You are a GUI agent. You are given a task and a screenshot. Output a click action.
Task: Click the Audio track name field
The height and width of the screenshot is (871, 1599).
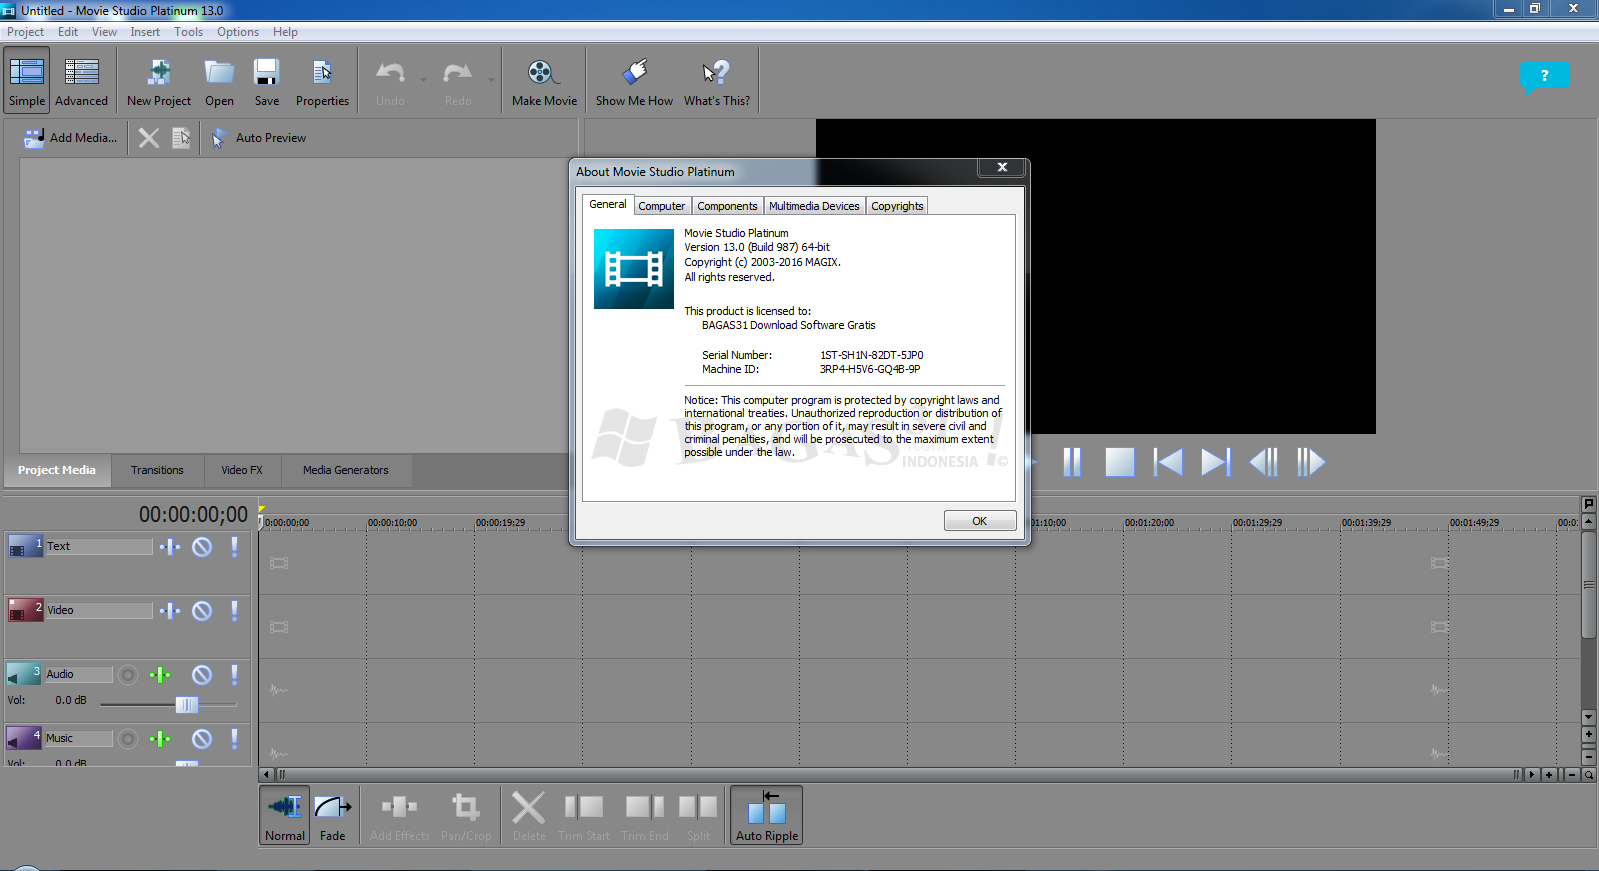point(79,675)
